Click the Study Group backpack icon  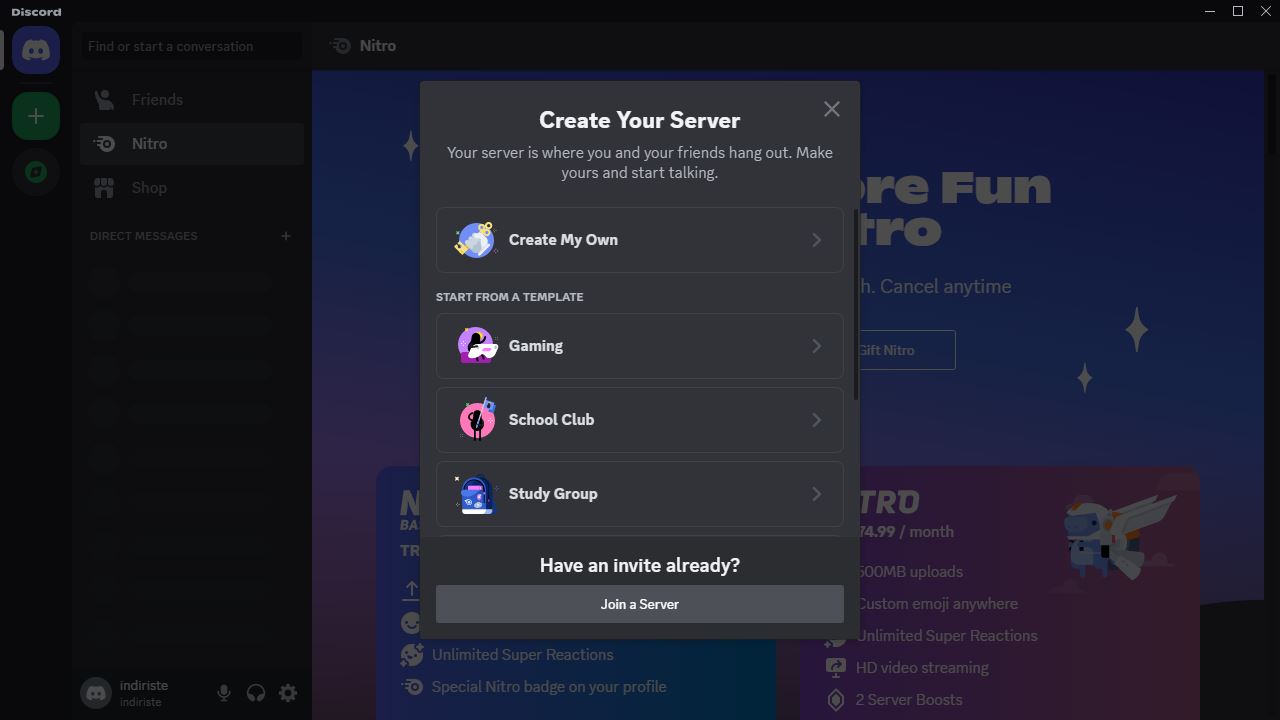[x=476, y=494]
